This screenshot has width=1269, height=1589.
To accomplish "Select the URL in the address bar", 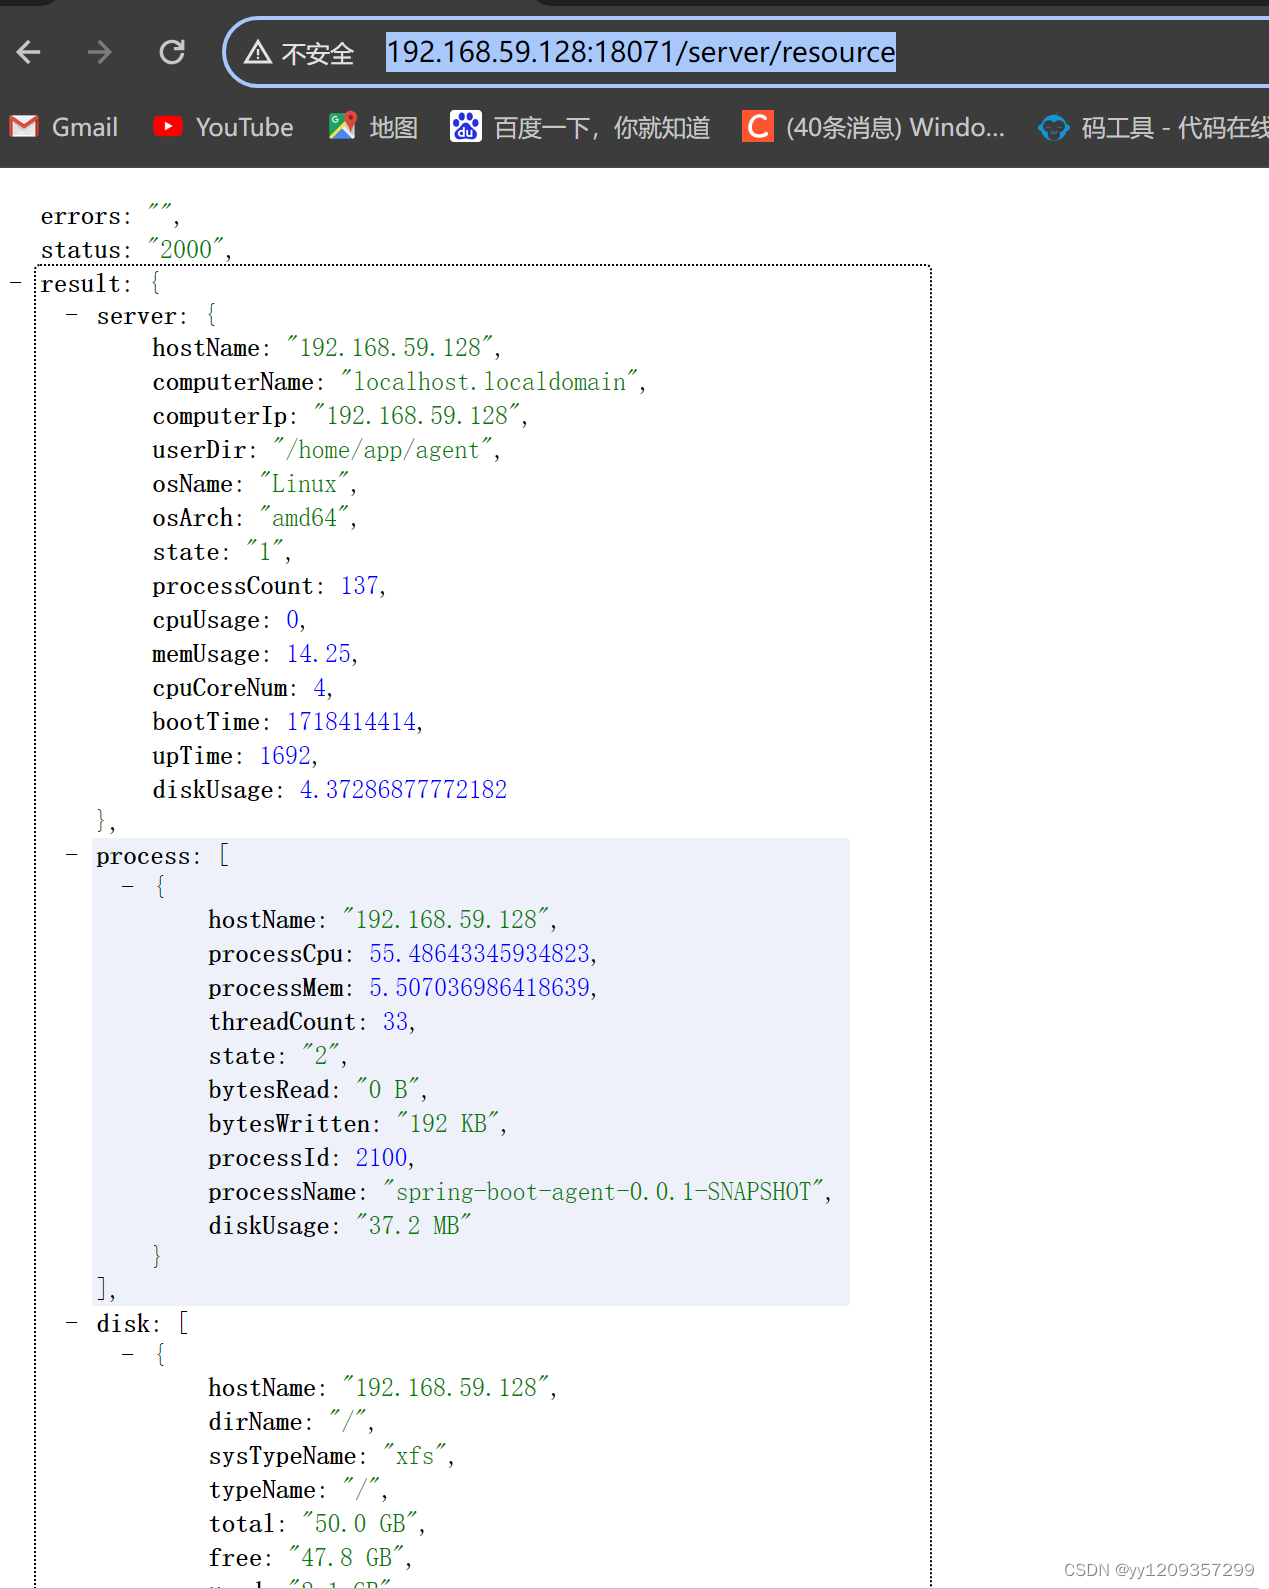I will [641, 52].
